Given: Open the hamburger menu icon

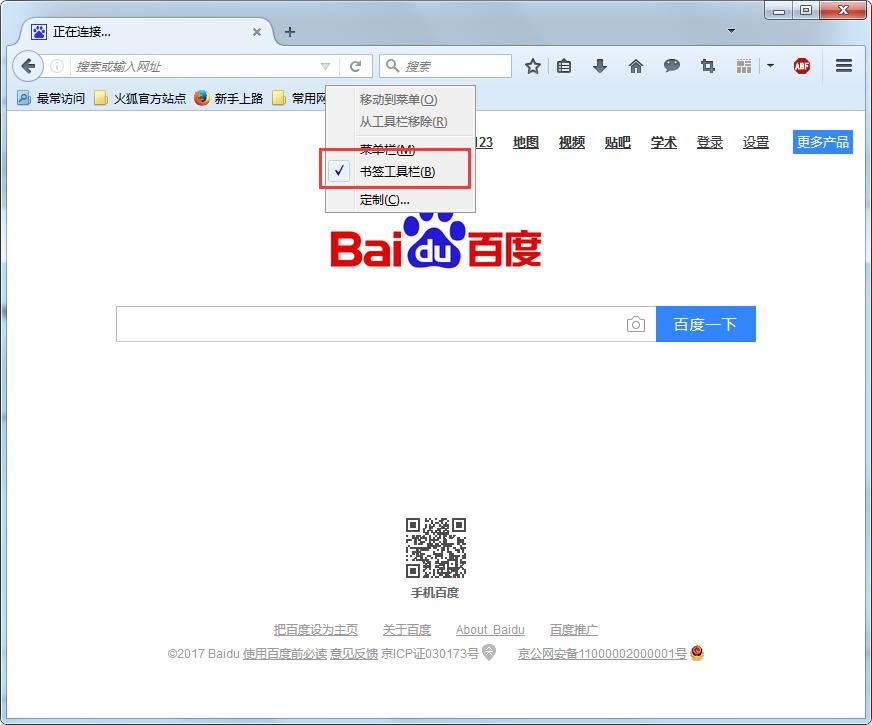Looking at the screenshot, I should click(844, 66).
